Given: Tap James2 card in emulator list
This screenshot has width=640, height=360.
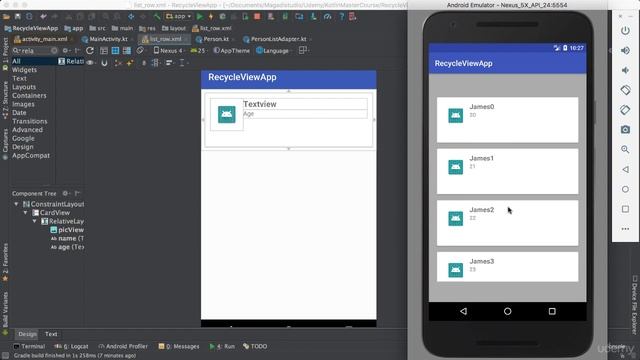Looking at the screenshot, I should (x=507, y=223).
